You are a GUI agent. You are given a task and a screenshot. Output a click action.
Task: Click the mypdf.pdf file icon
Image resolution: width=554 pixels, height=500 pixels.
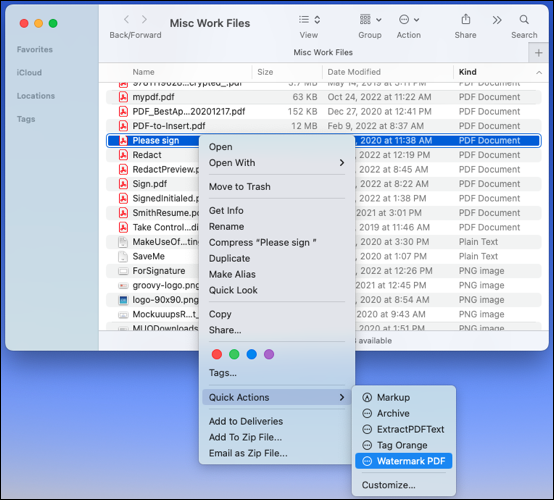tap(123, 97)
